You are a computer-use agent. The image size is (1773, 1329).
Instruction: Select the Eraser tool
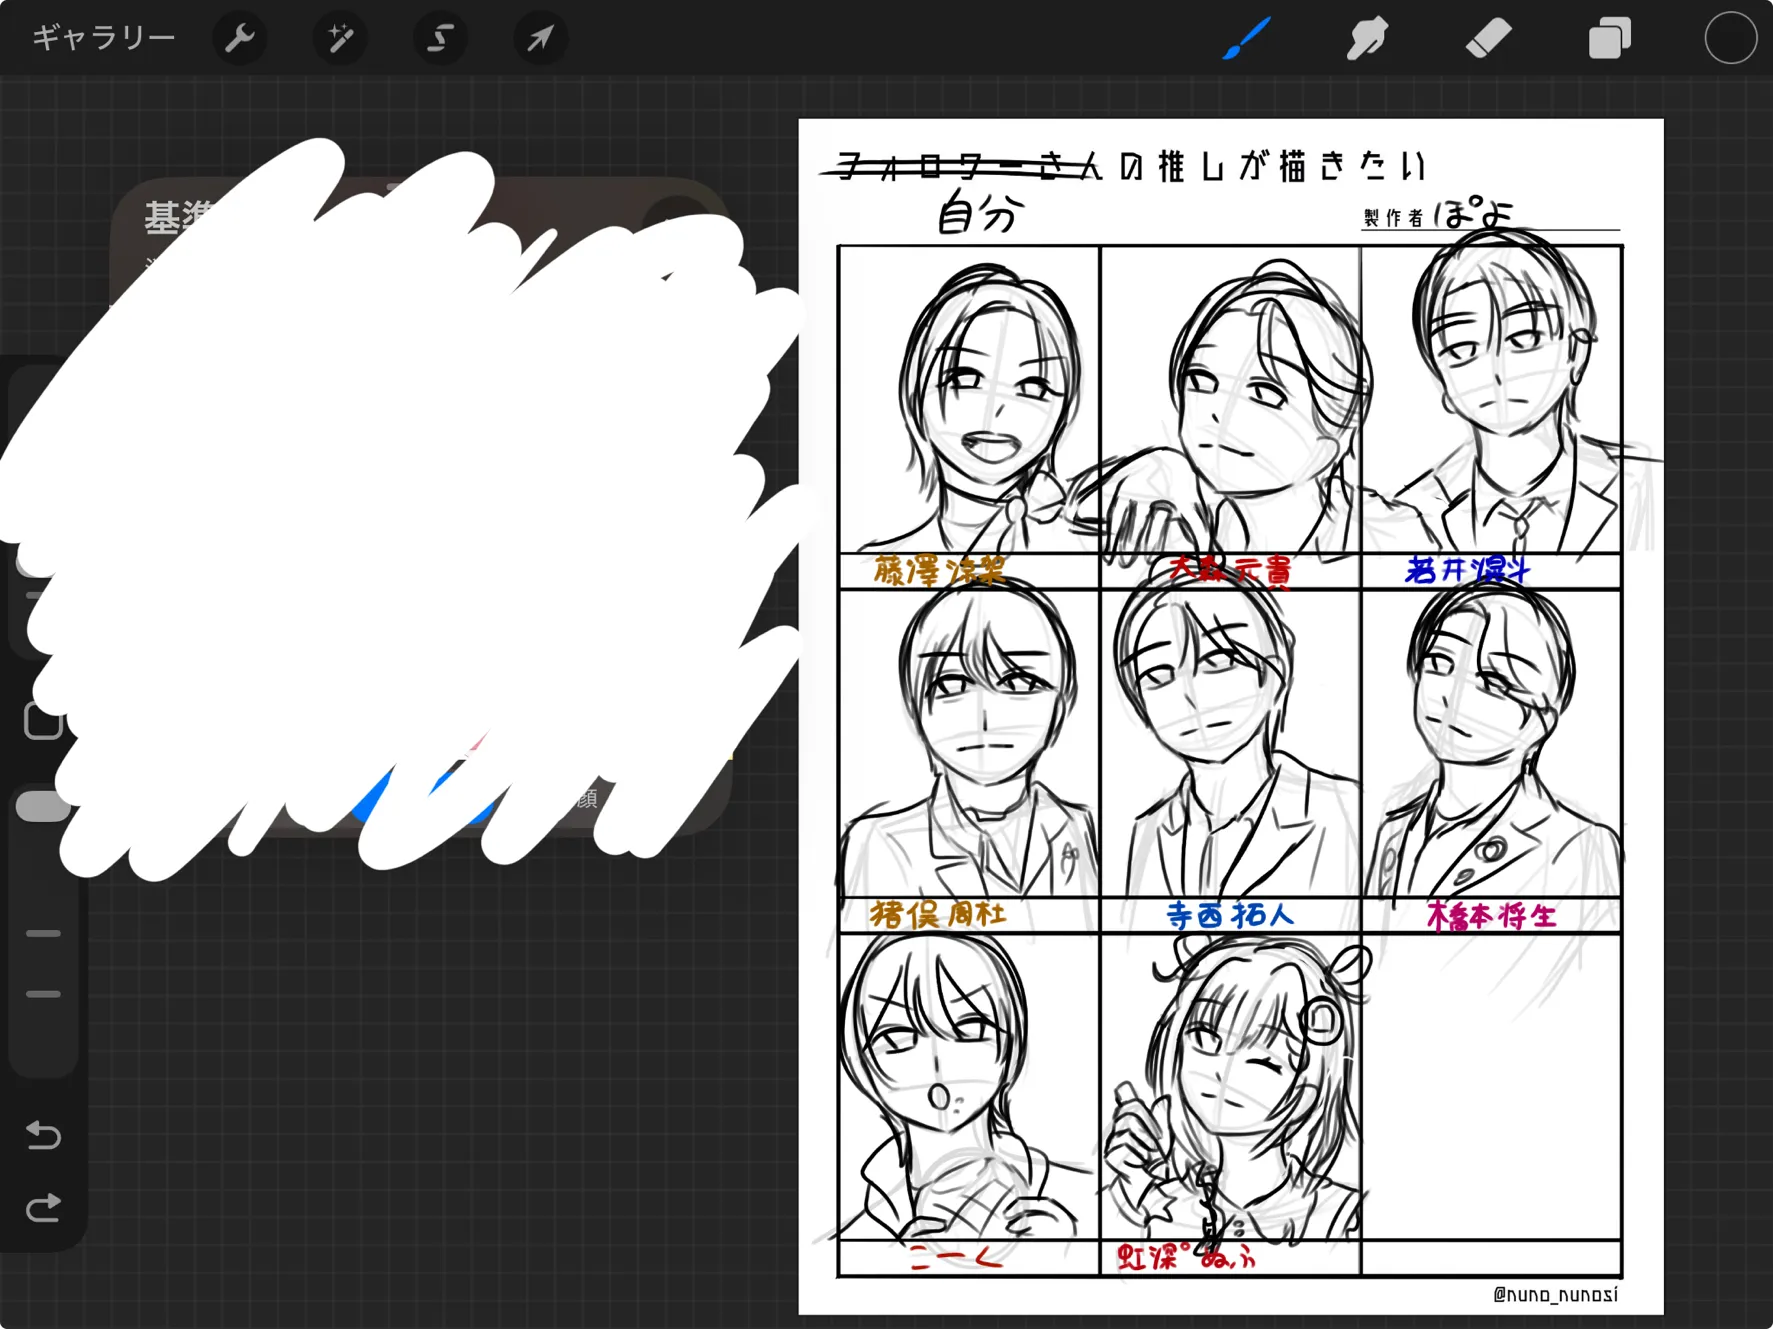pyautogui.click(x=1488, y=39)
